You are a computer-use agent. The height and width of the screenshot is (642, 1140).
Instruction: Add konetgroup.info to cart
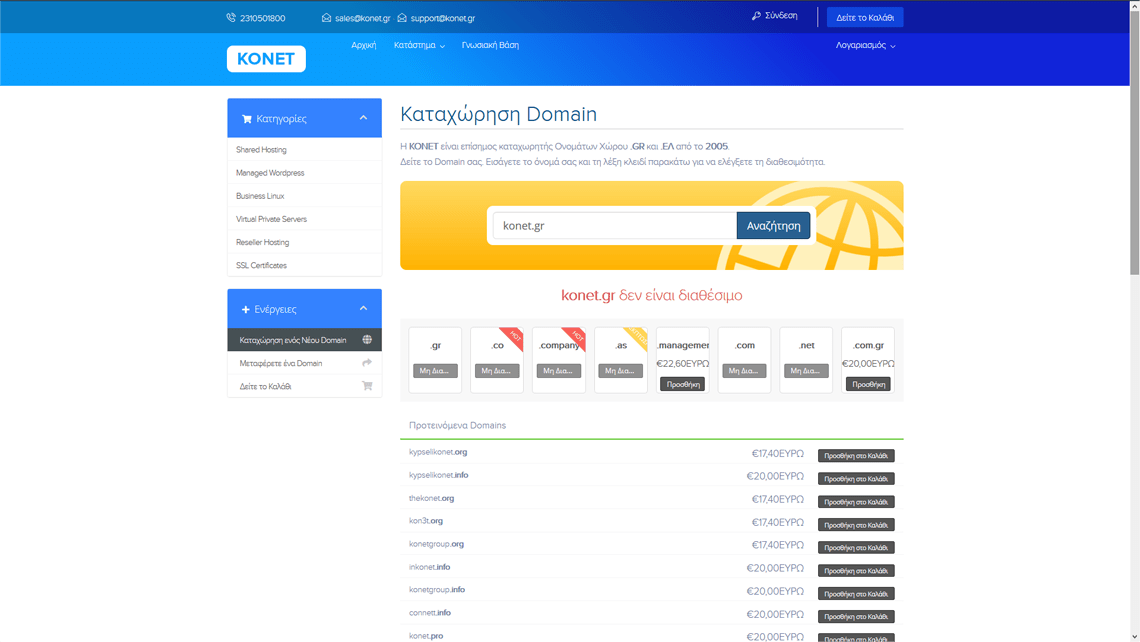[x=856, y=594]
